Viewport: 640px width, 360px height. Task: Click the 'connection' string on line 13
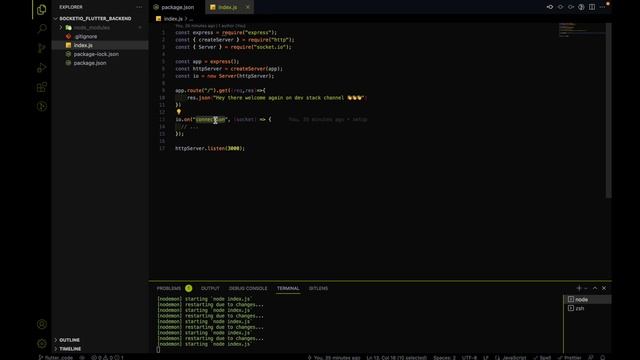click(x=210, y=120)
